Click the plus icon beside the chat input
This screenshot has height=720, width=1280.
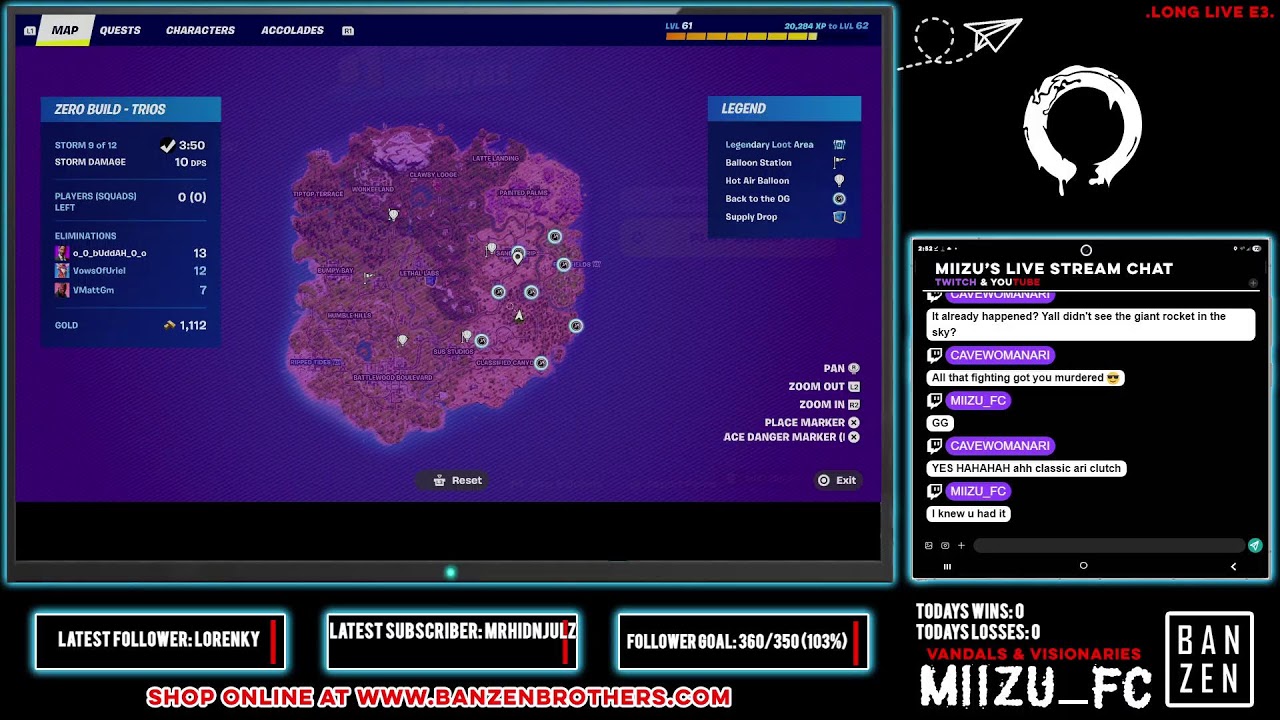961,546
